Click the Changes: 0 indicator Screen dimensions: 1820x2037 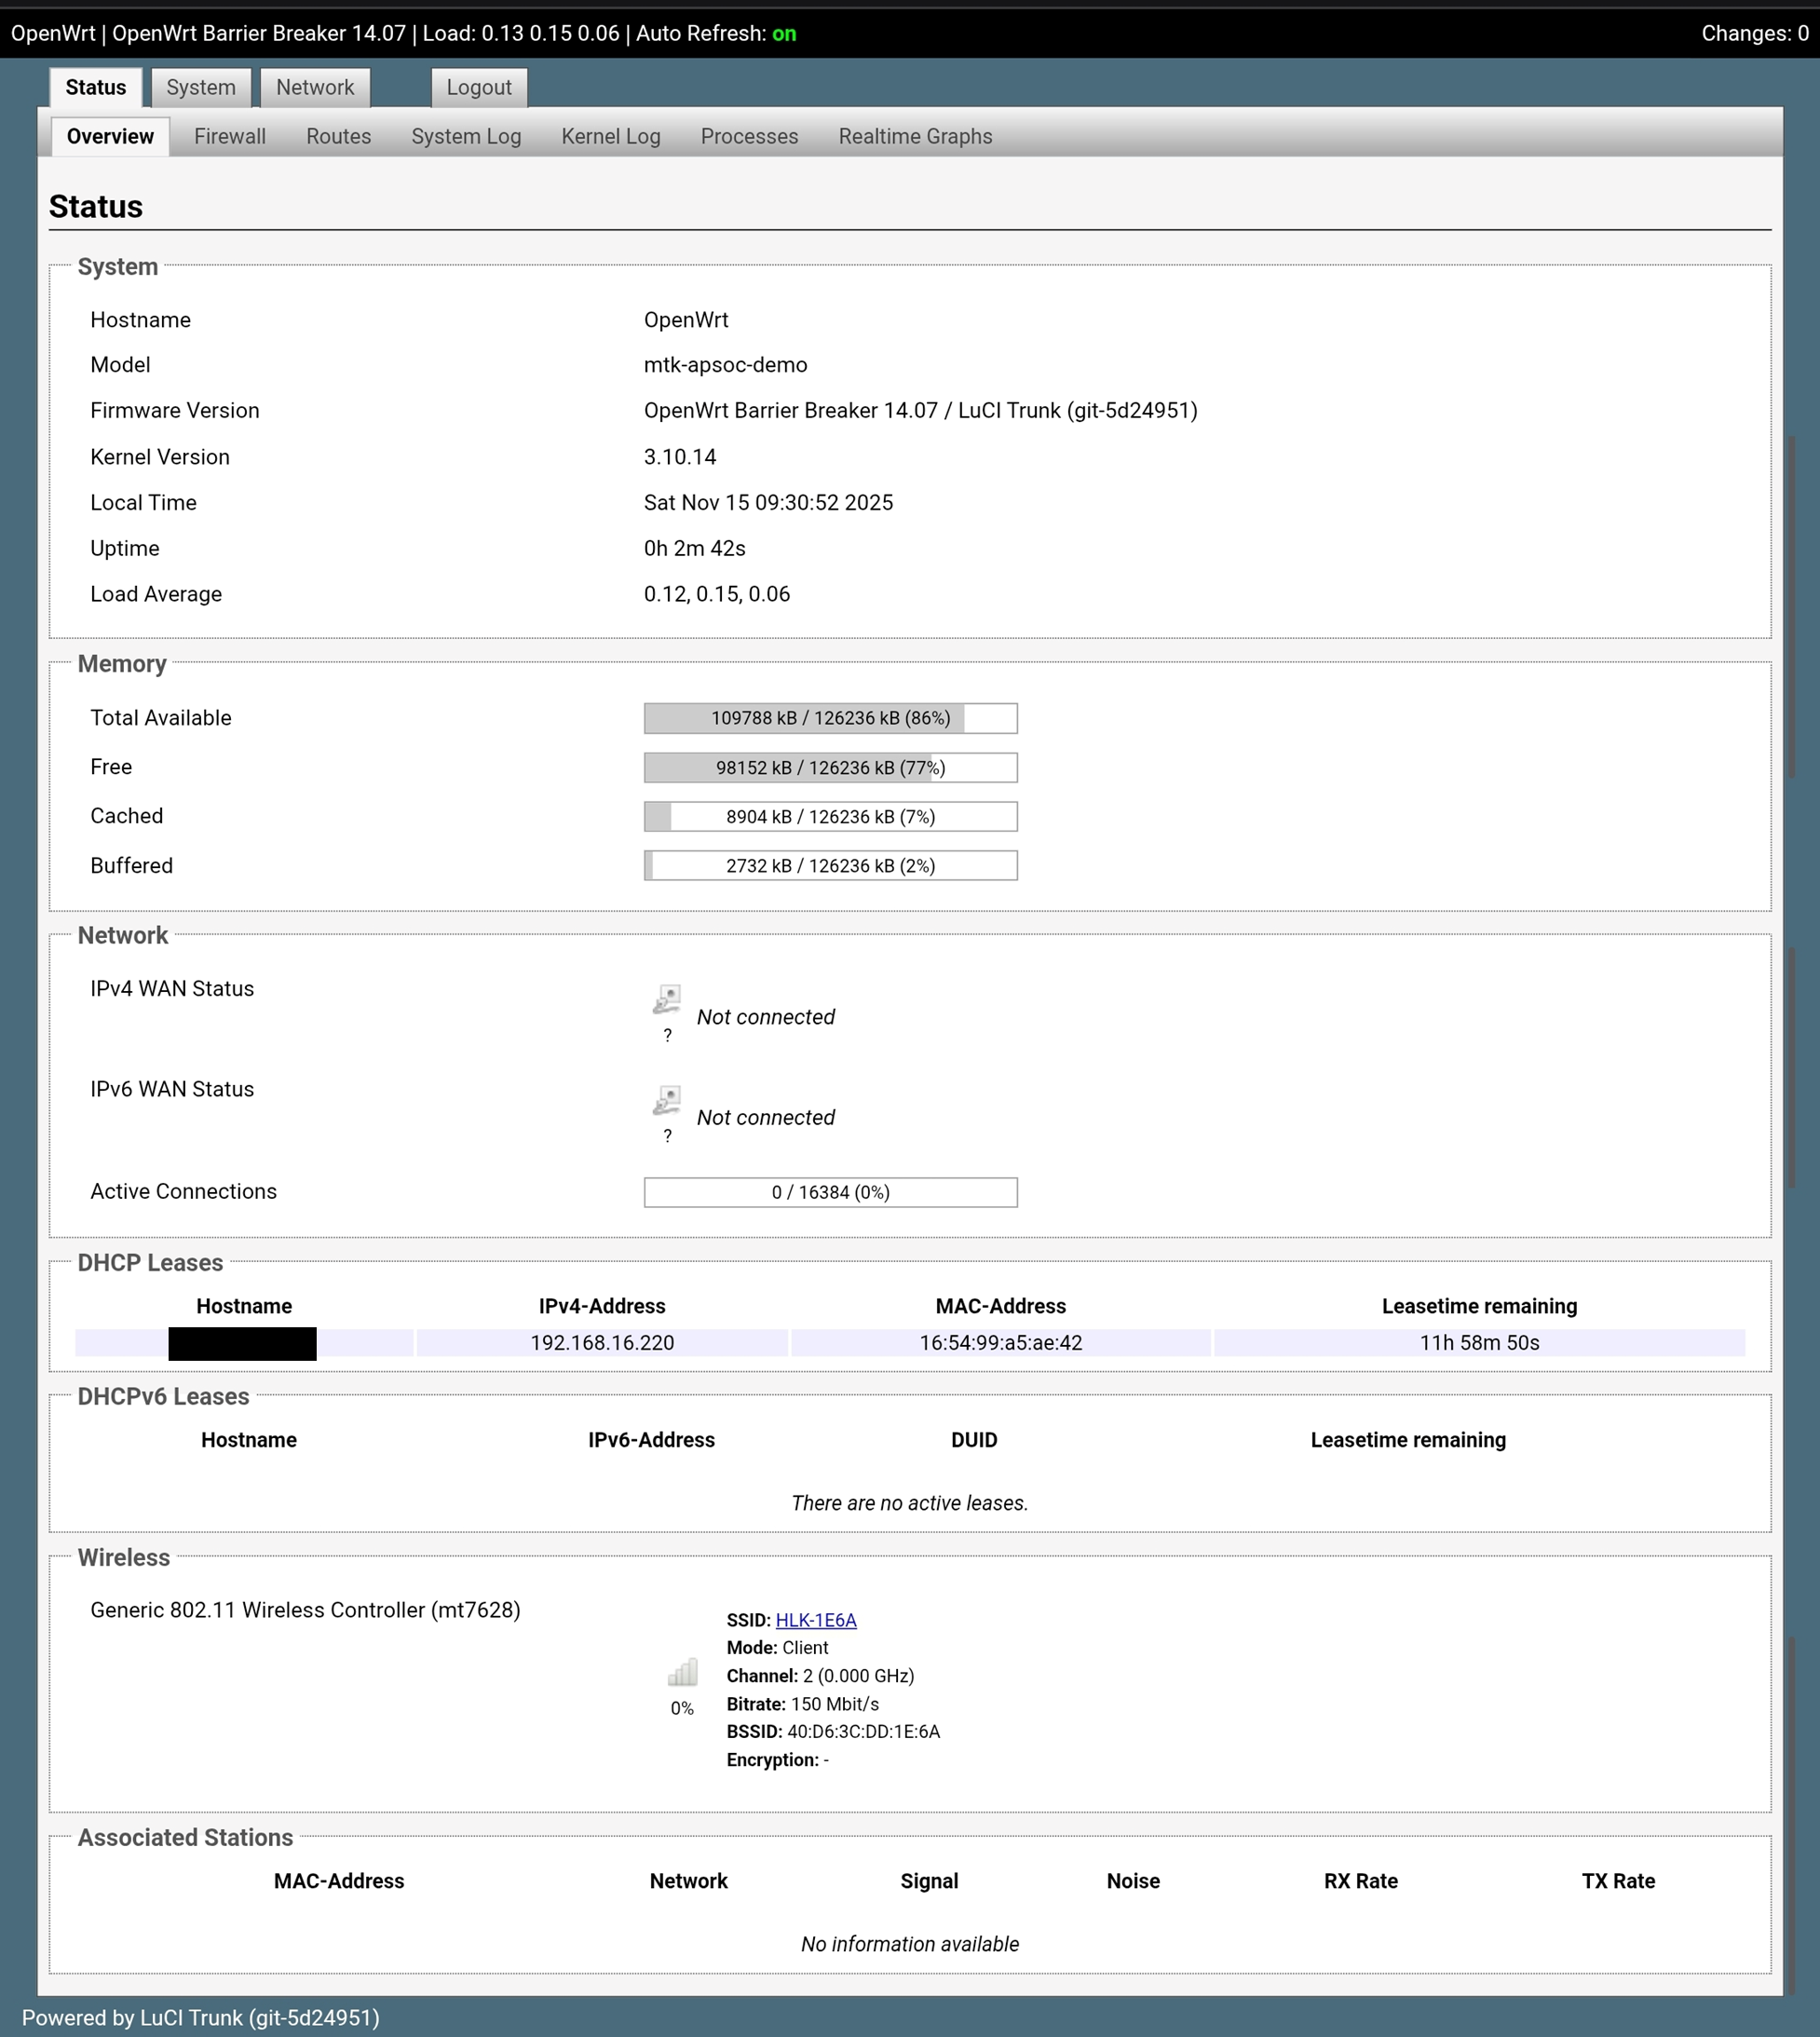(x=1754, y=34)
